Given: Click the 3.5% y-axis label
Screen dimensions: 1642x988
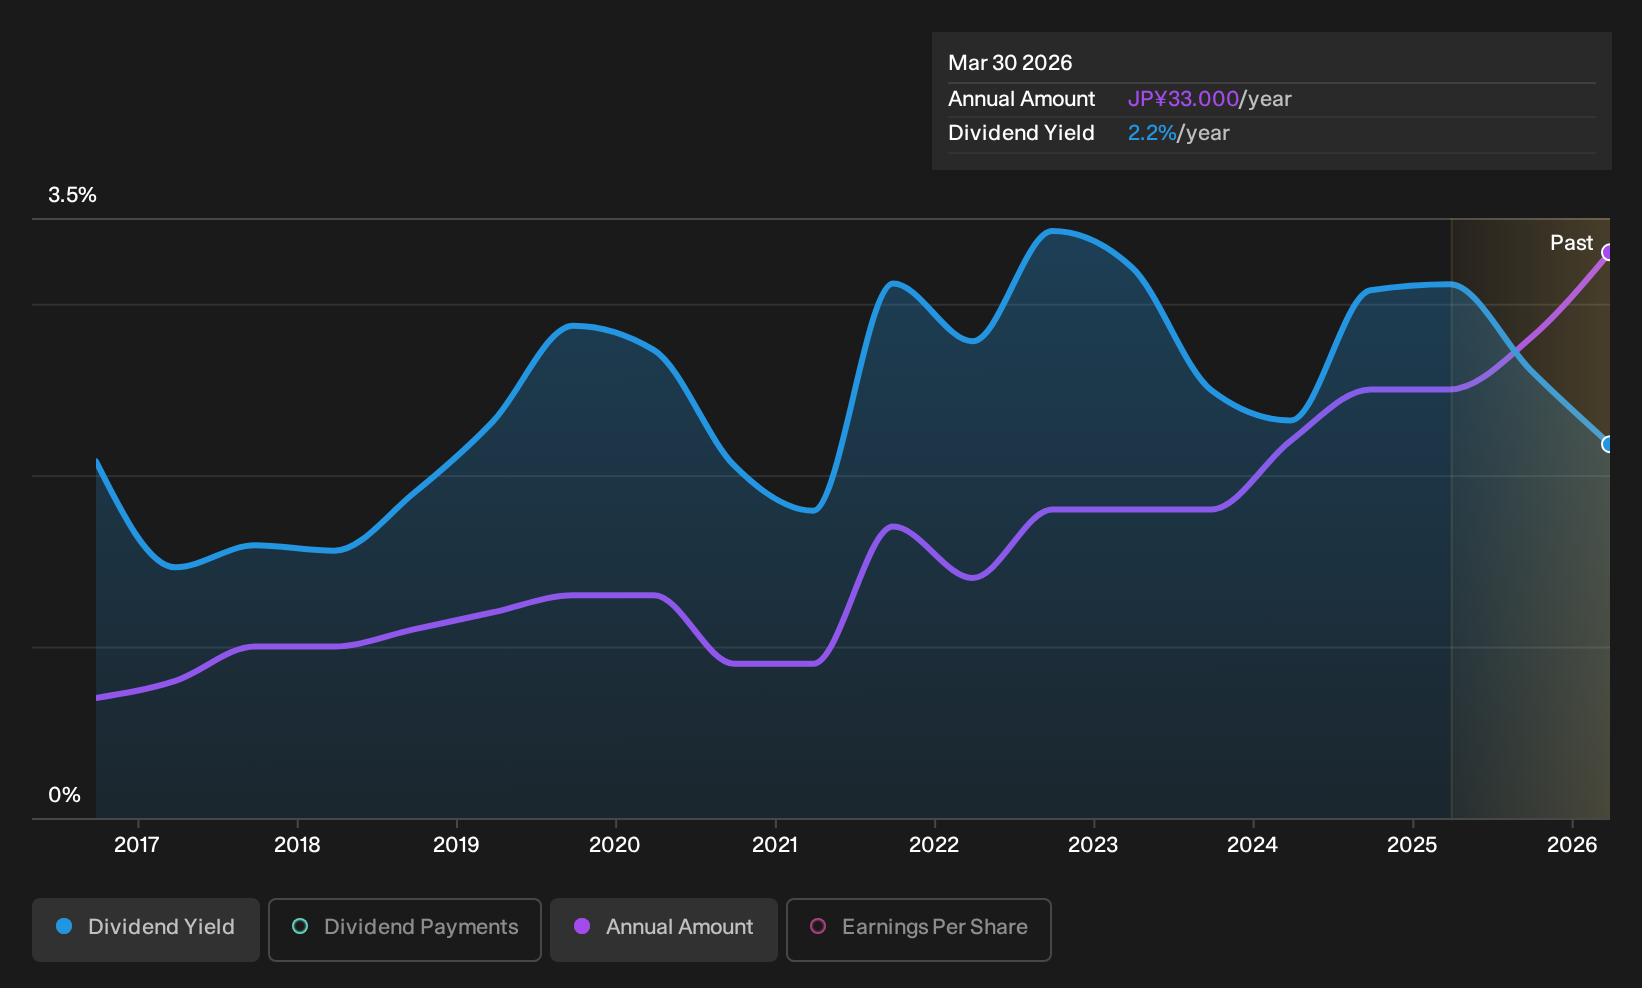Looking at the screenshot, I should click(72, 195).
